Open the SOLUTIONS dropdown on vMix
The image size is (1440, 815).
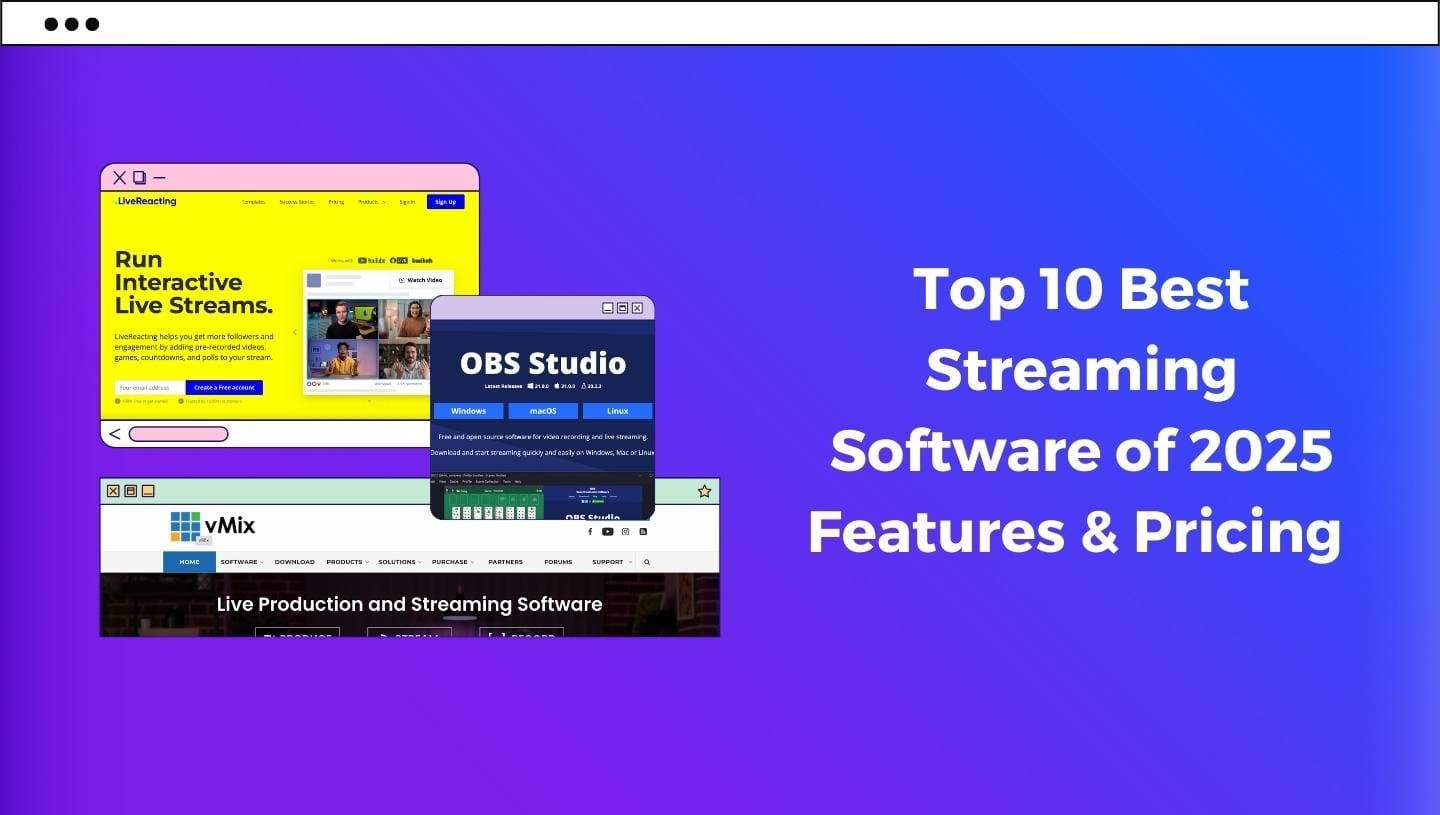pos(399,562)
